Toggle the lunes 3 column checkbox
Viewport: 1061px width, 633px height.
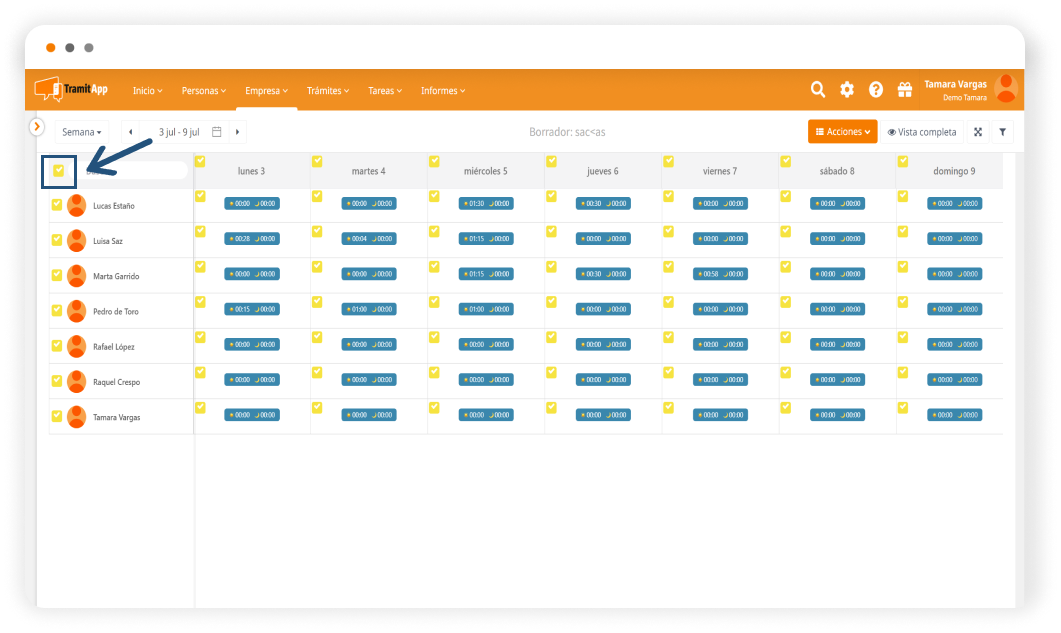[x=200, y=161]
